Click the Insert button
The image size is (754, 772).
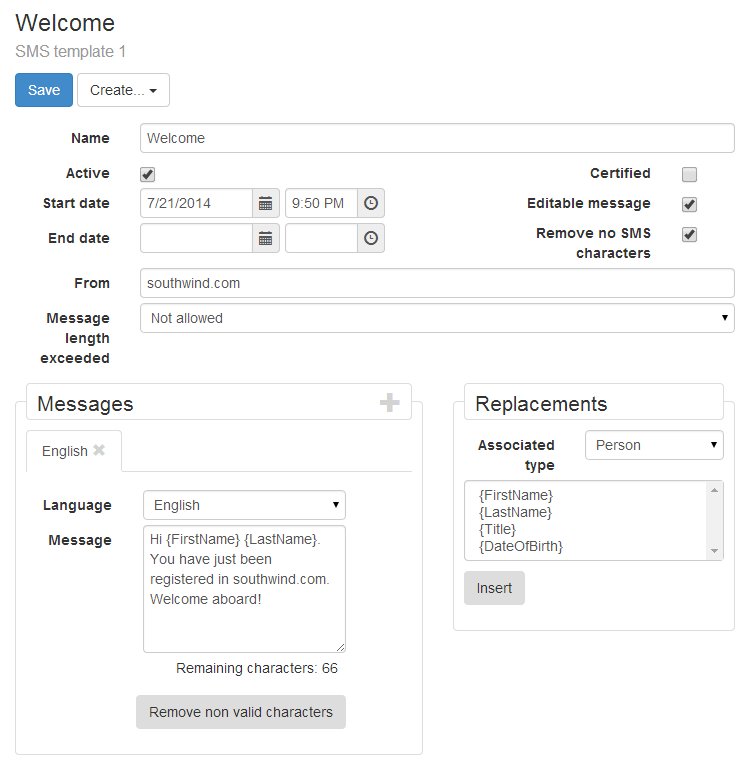tap(494, 588)
